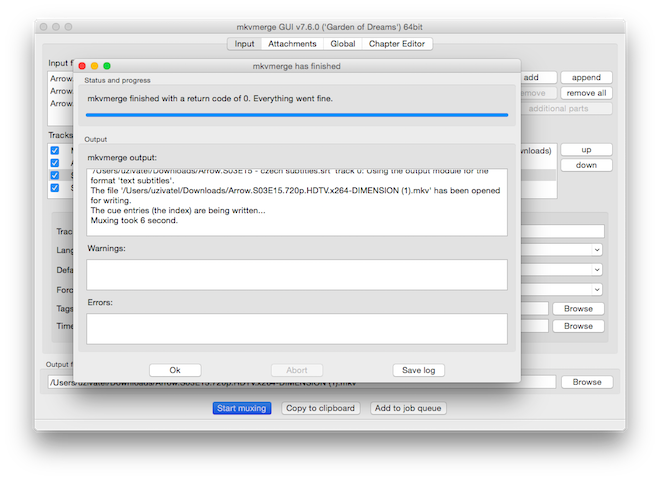The image size is (660, 480).
Task: Click inside the Warnings box
Action: tap(297, 275)
